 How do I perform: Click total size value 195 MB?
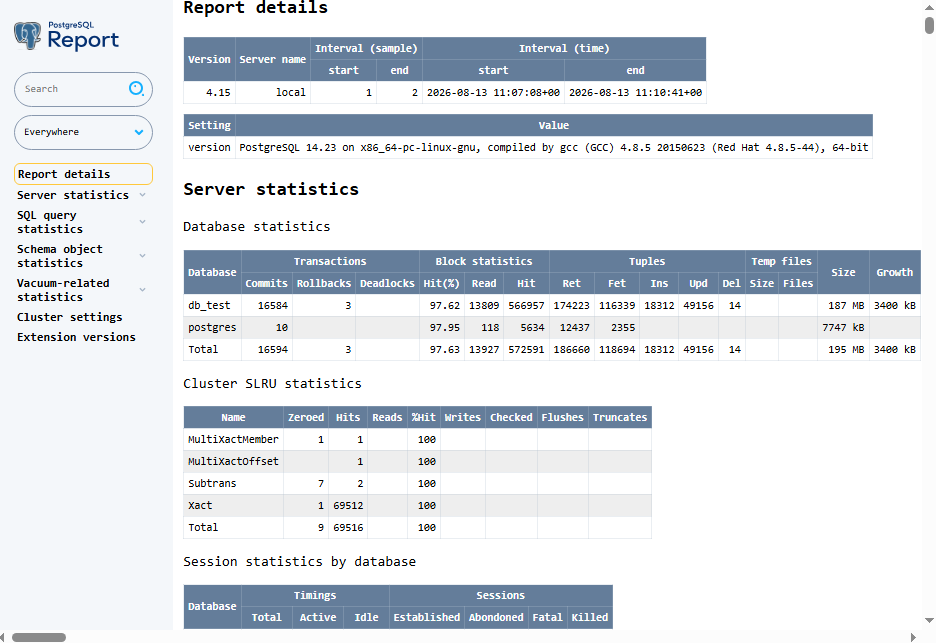click(846, 350)
